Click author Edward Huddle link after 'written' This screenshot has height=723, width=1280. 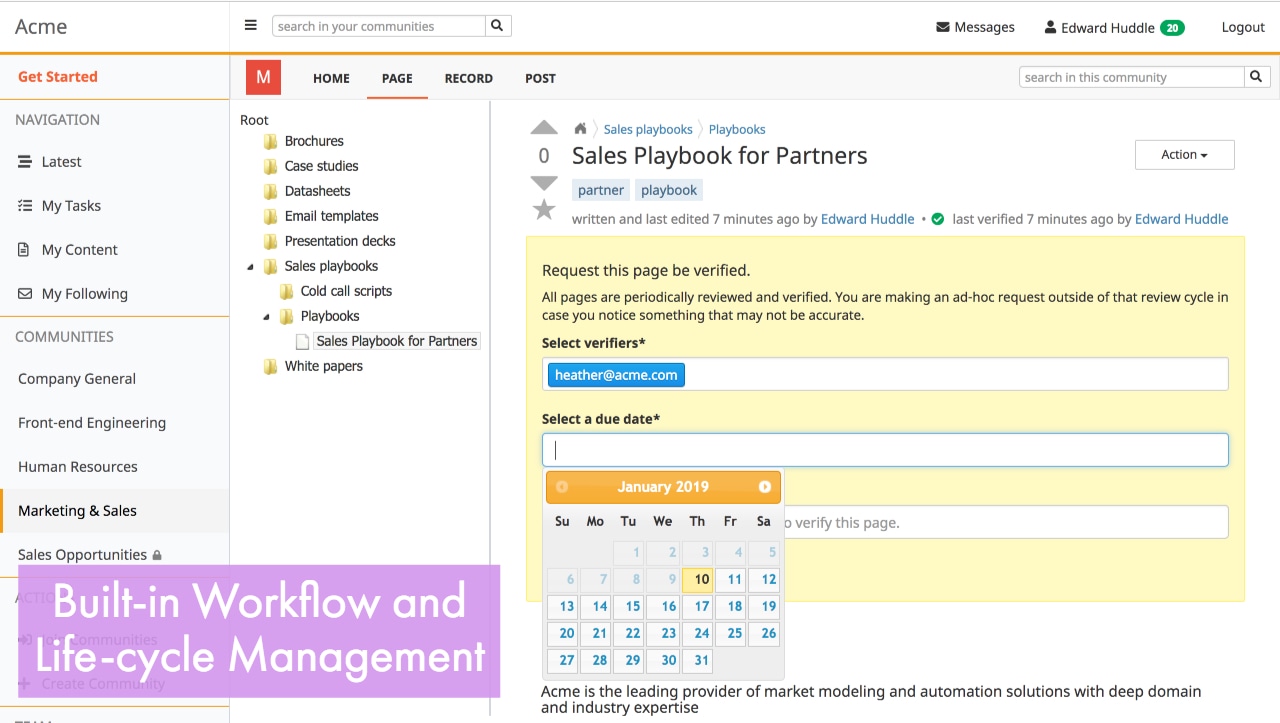868,219
